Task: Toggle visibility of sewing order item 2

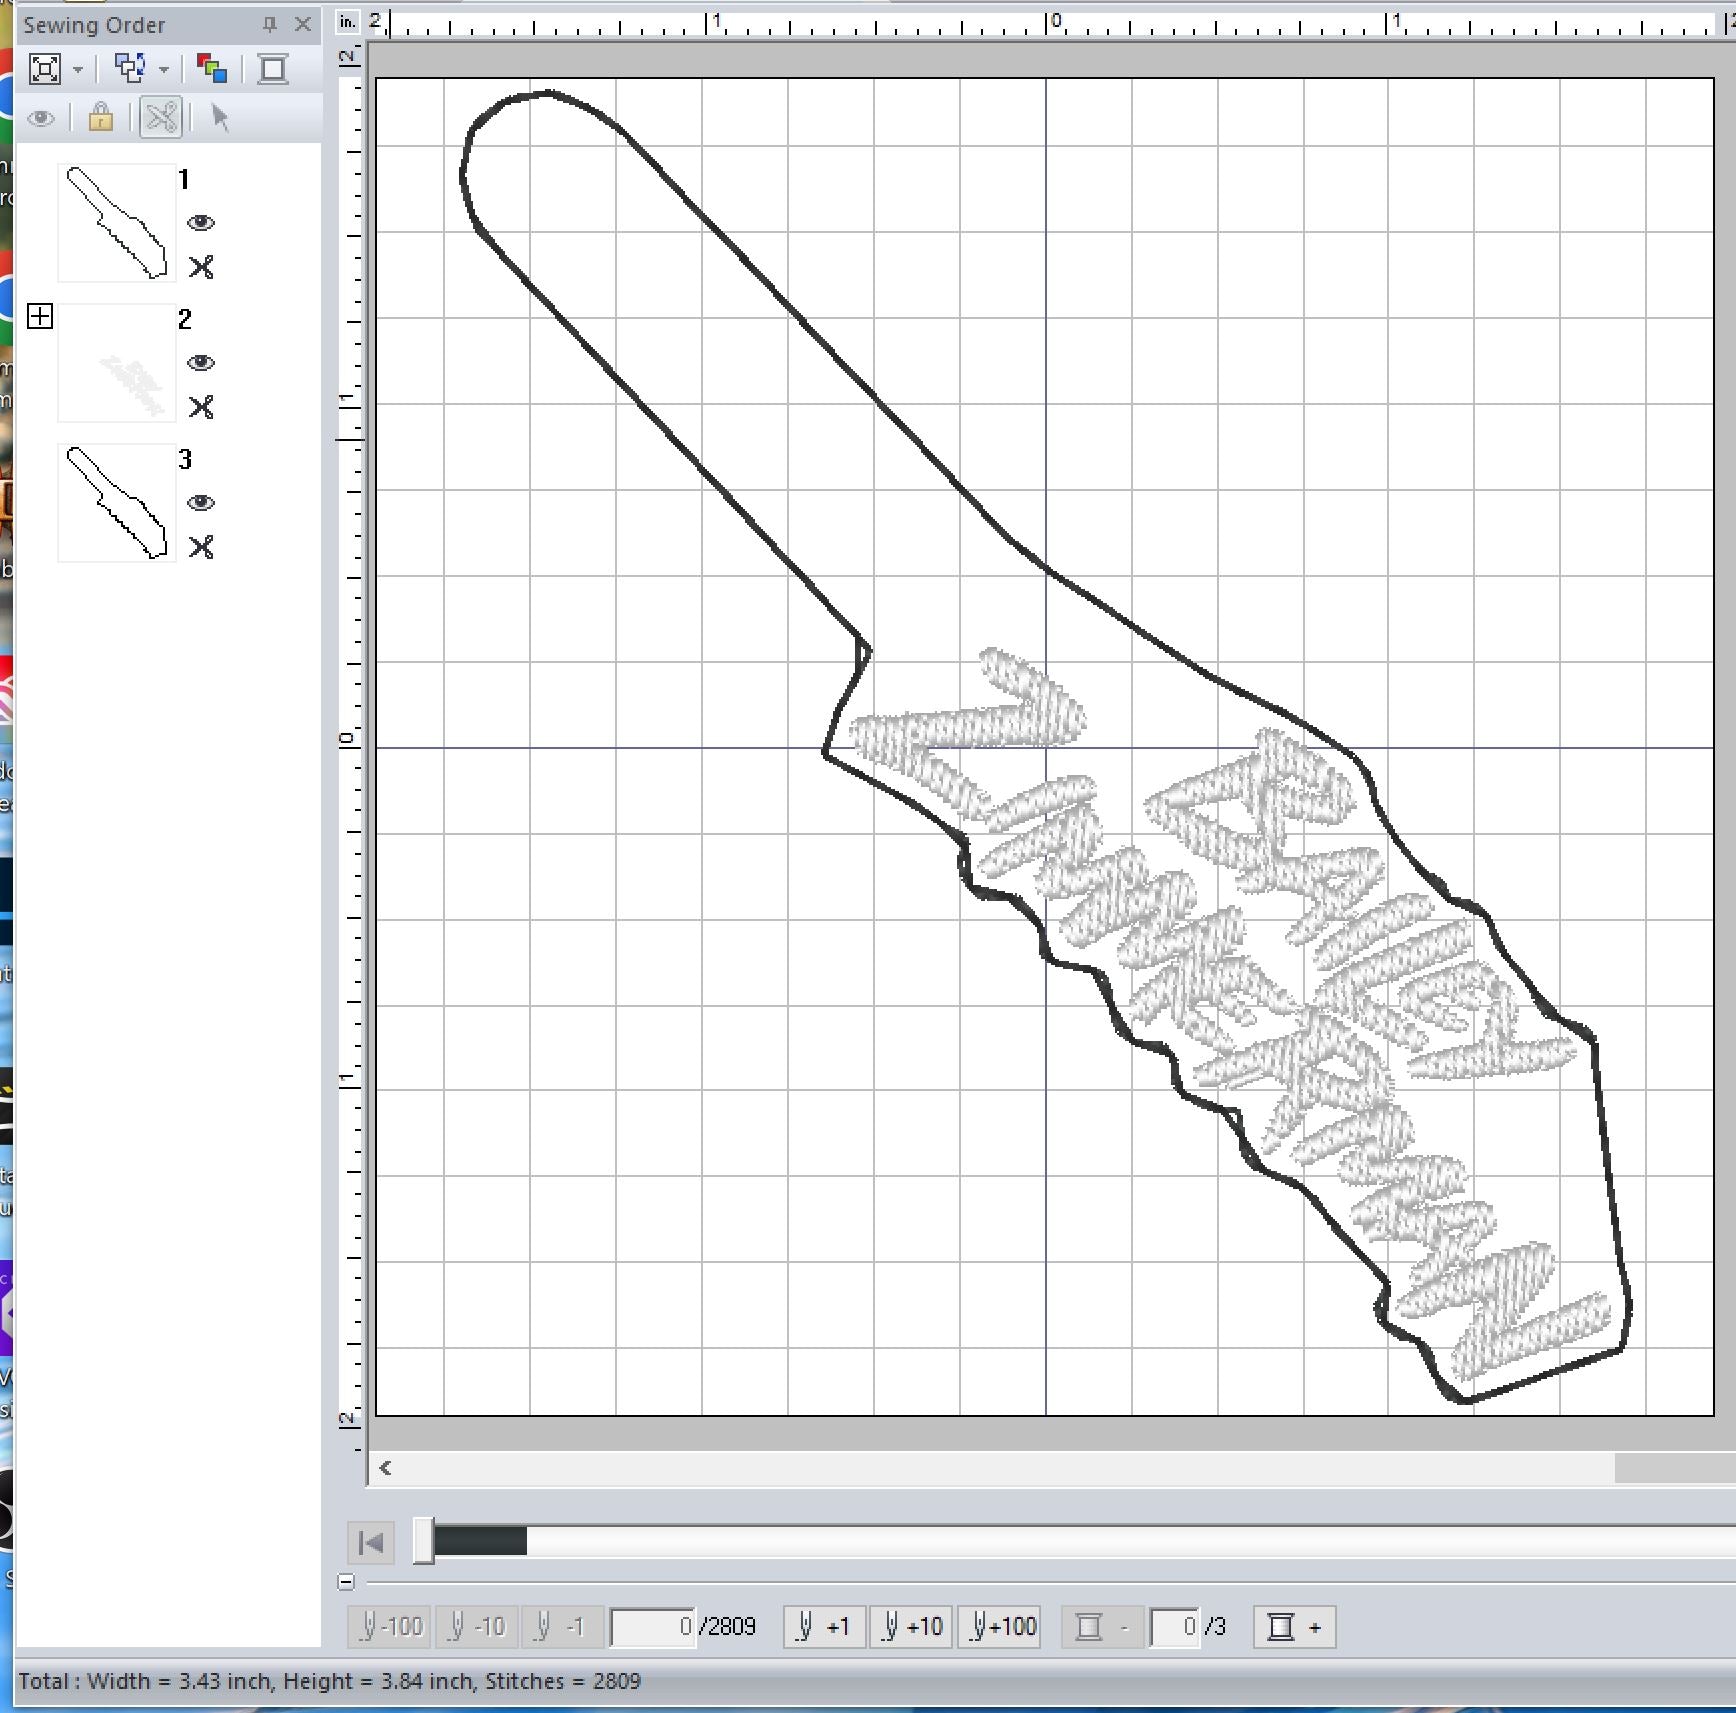Action: [201, 363]
